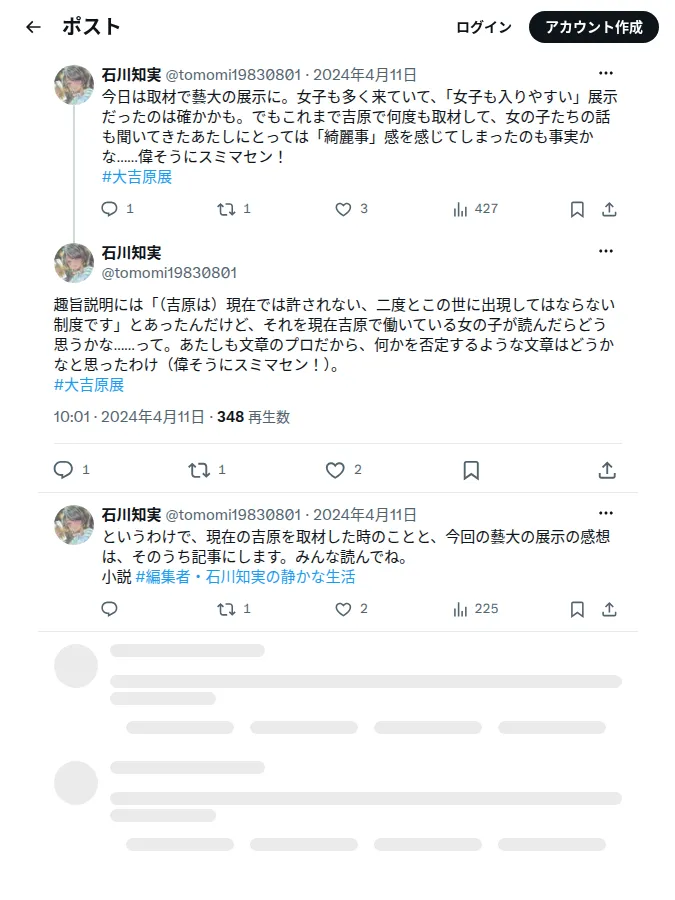675x900 pixels.
Task: Open more options on the last reply
Action: [606, 513]
